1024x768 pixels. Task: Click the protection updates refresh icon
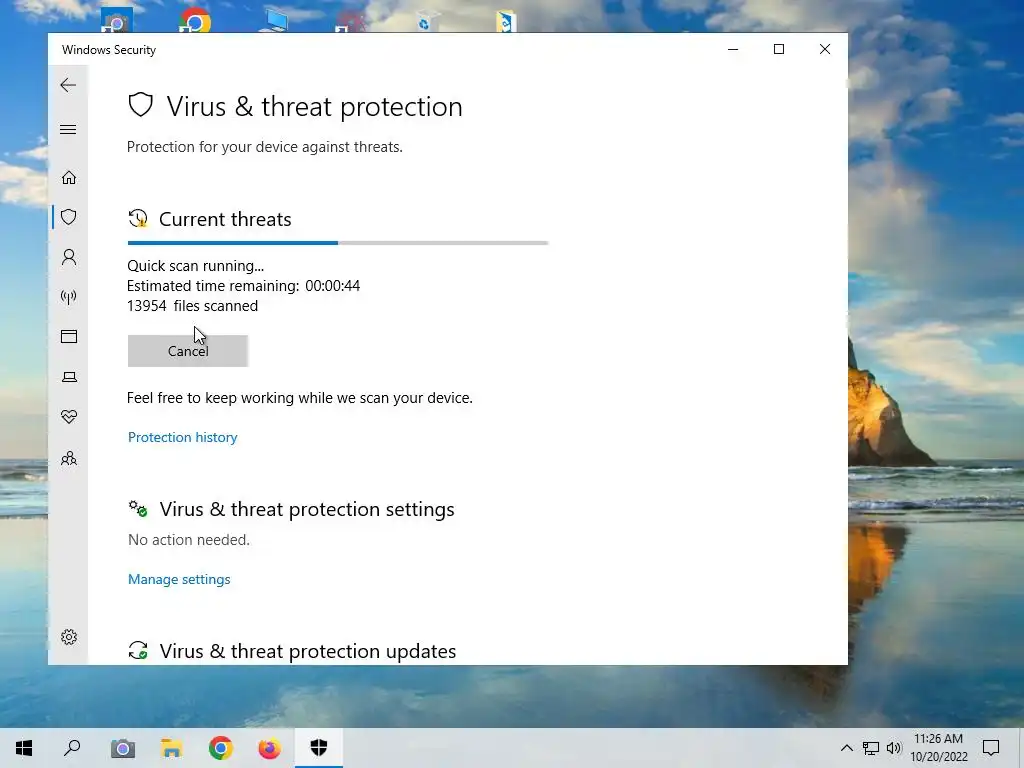click(x=138, y=650)
